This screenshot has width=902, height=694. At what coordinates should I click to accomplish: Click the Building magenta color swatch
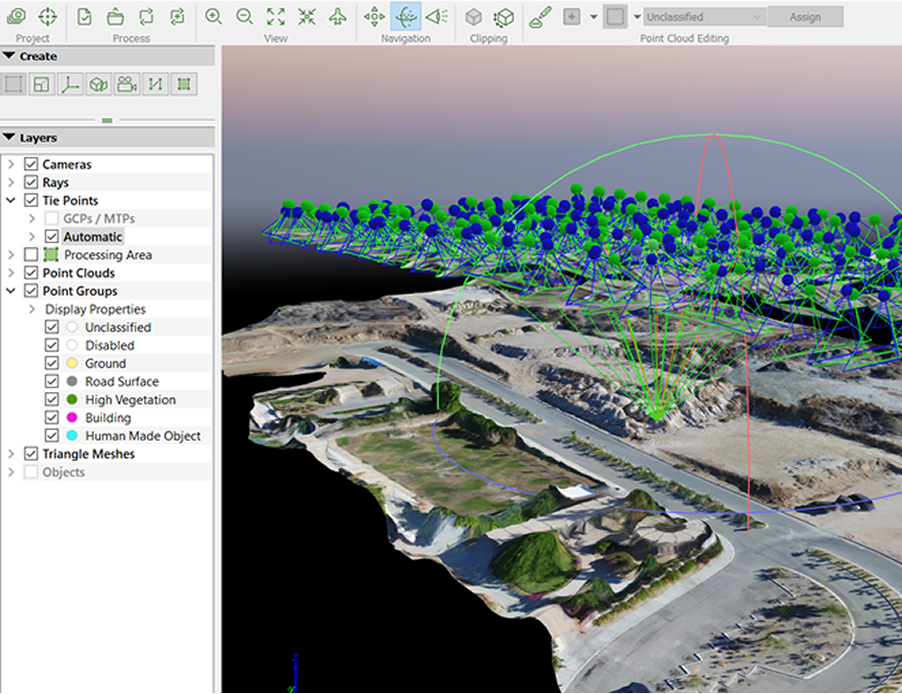(72, 417)
